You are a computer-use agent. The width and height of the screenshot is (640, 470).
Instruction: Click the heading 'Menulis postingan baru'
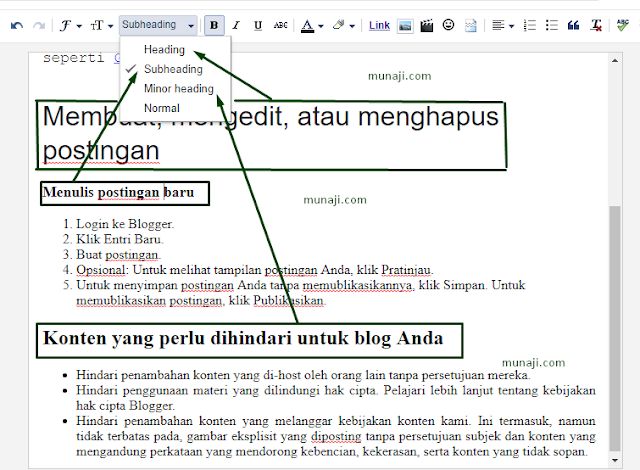point(119,192)
